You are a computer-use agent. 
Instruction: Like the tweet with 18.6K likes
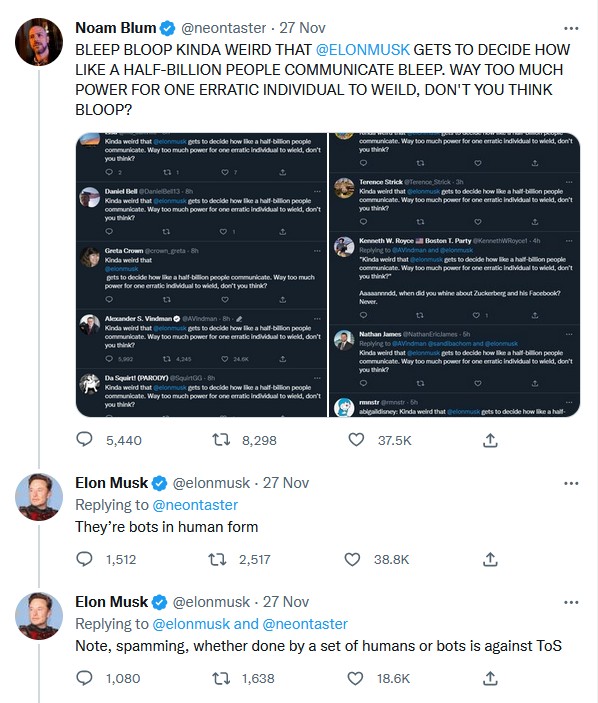355,678
